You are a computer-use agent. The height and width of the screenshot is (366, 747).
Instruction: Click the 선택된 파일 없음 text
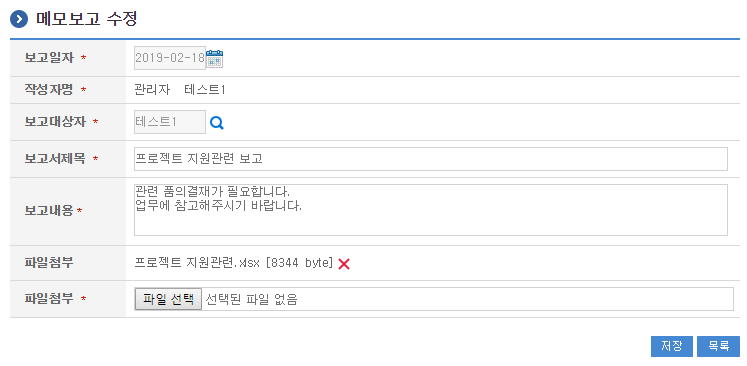point(252,300)
